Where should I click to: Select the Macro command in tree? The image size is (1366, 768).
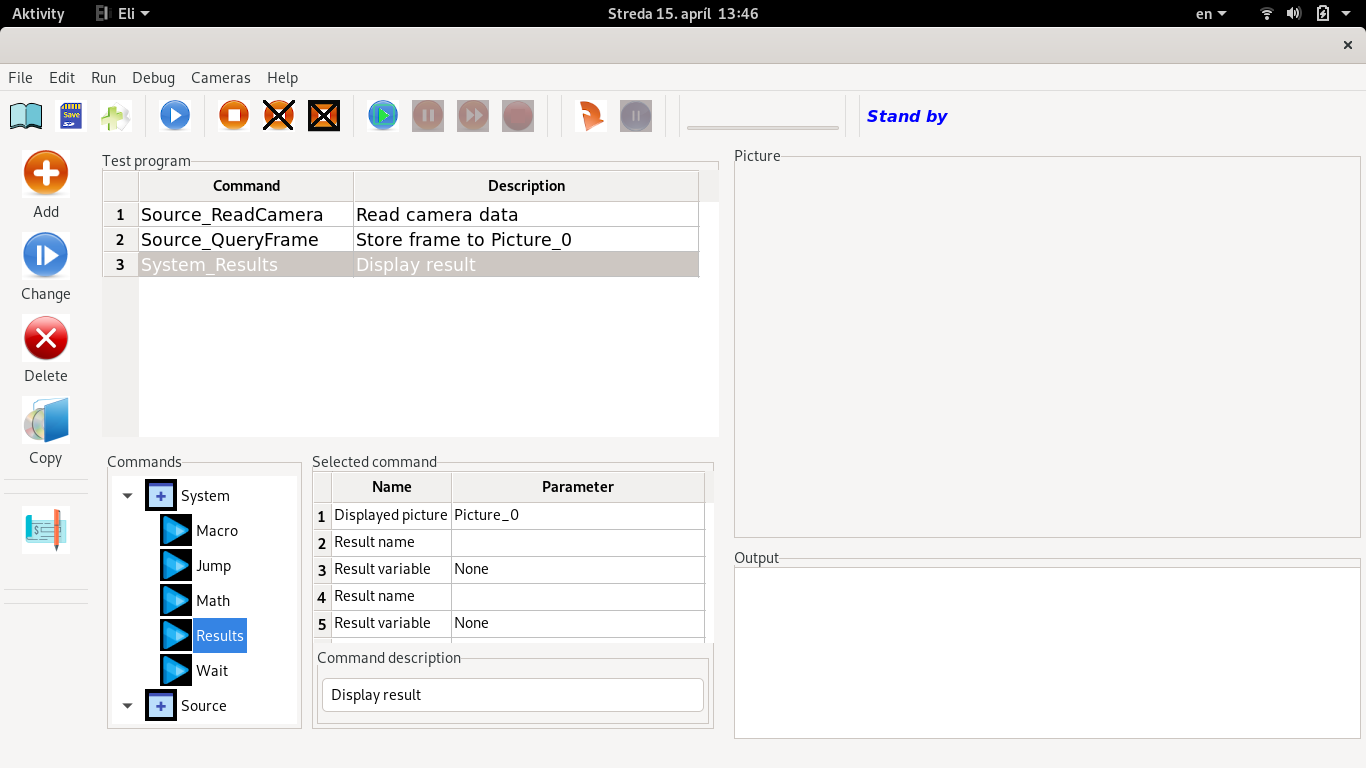216,531
